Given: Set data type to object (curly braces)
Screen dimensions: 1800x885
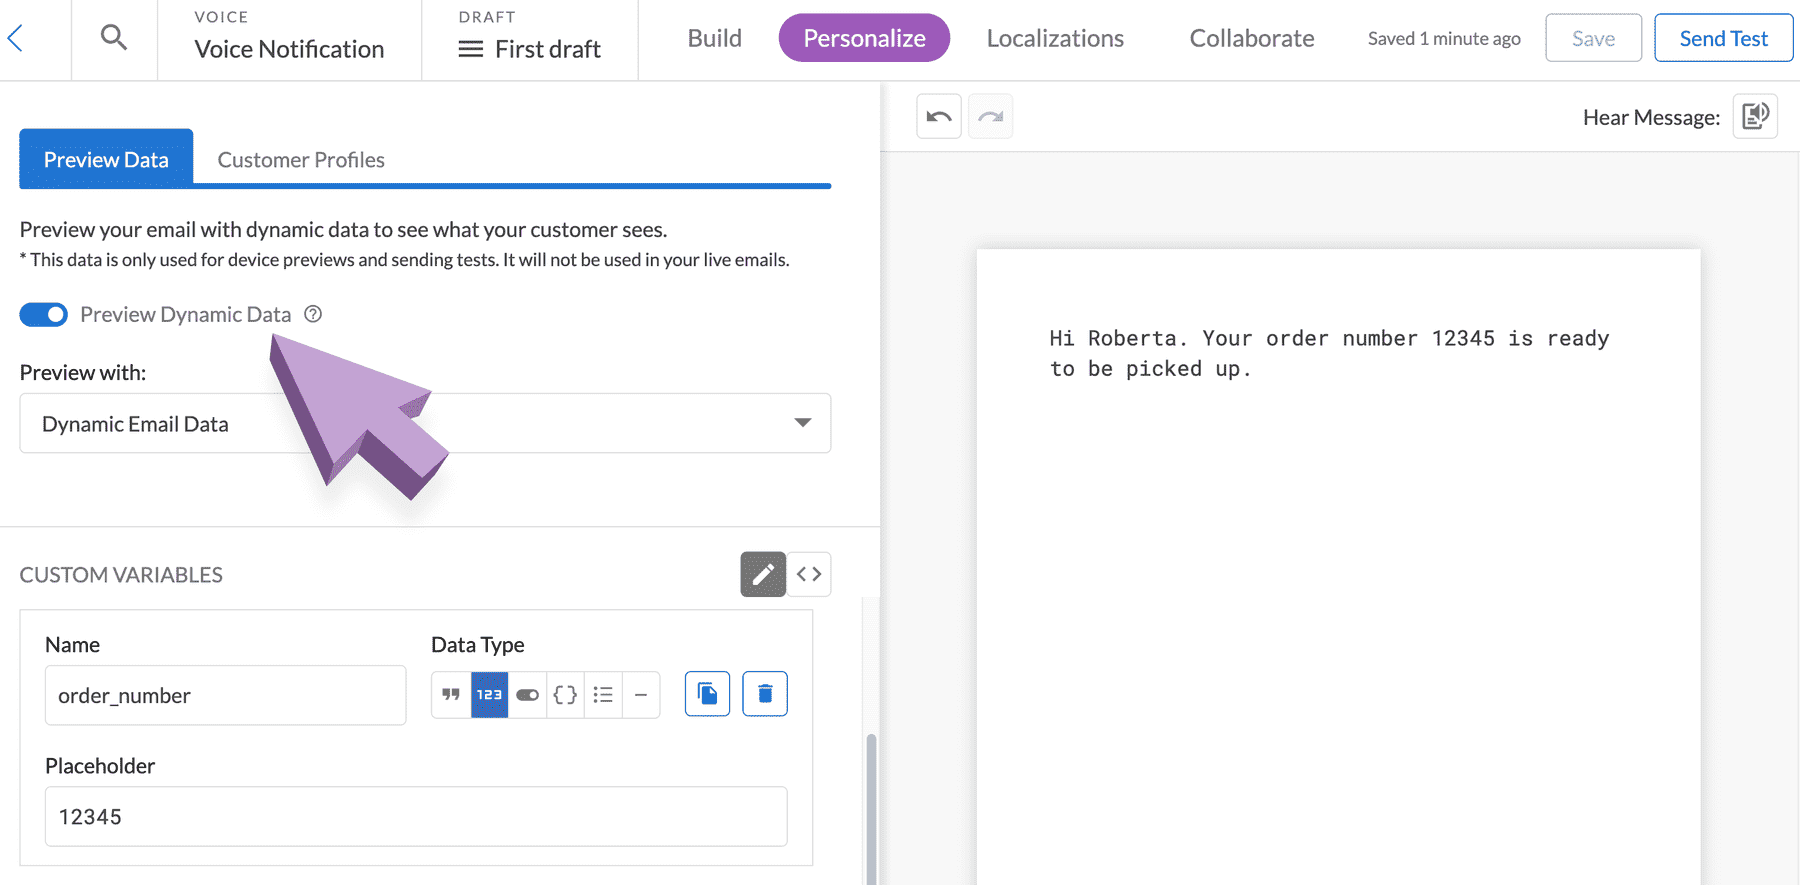Looking at the screenshot, I should click(565, 694).
